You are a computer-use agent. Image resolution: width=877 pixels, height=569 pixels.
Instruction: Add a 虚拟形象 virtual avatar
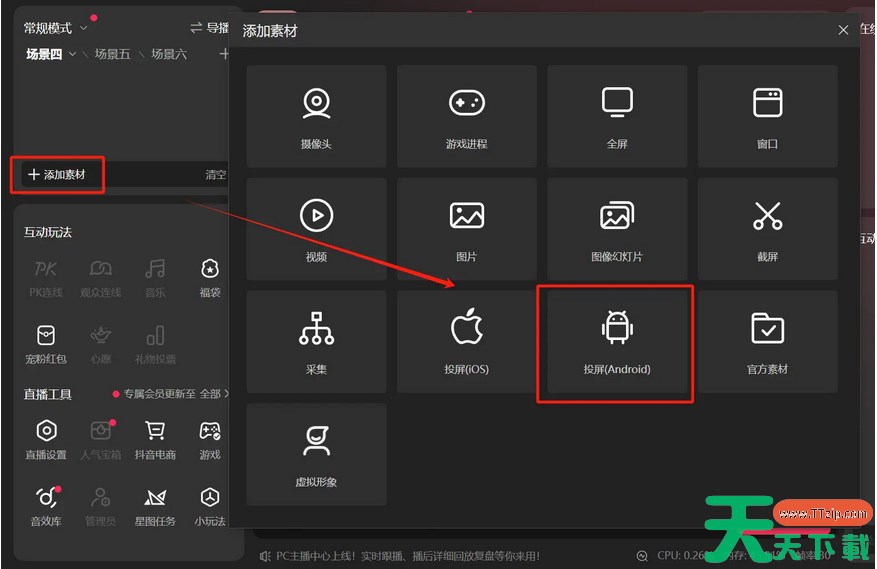316,454
